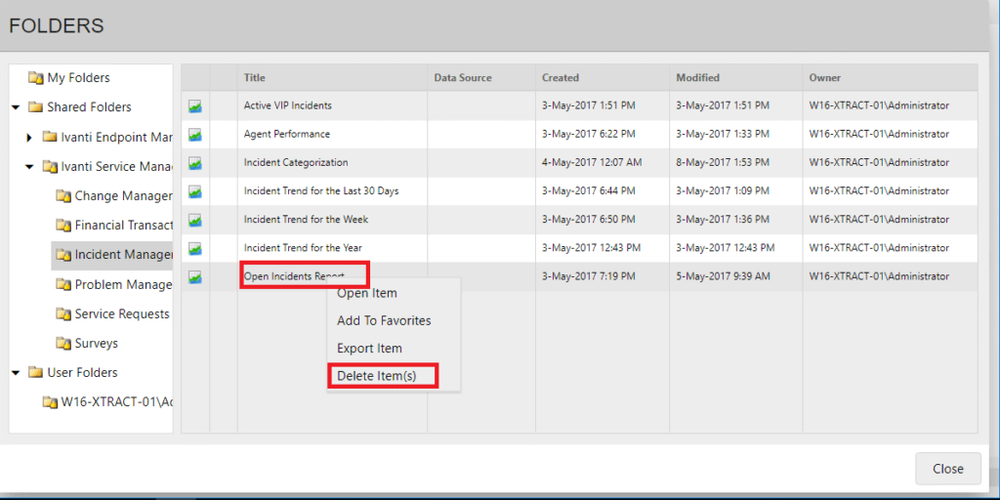Click report icon for Active VIP Incidents

[195, 107]
